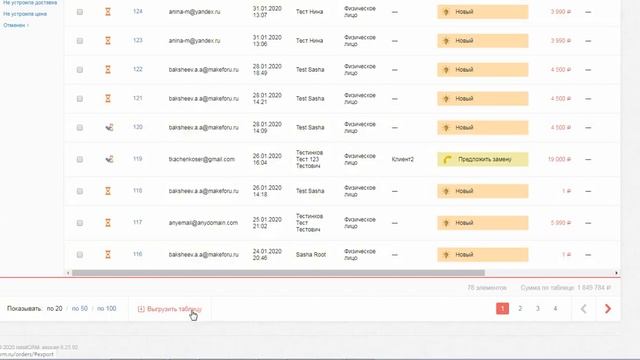This screenshot has height=360, width=640.
Task: Open the 'Не устроила цена' filter link
Action: (25, 14)
